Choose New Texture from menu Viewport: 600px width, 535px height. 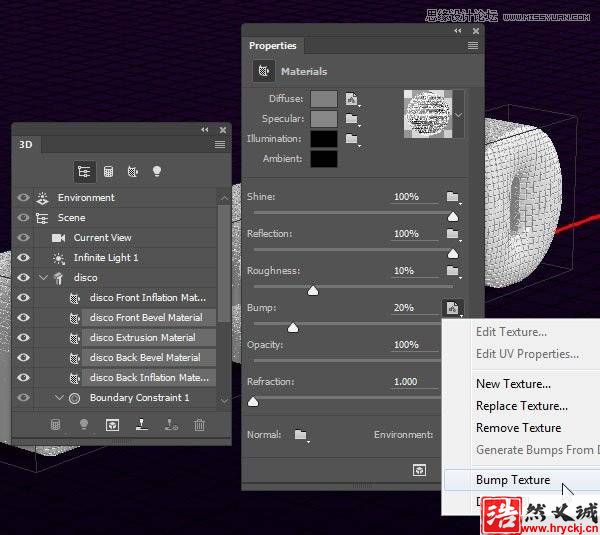pos(514,384)
